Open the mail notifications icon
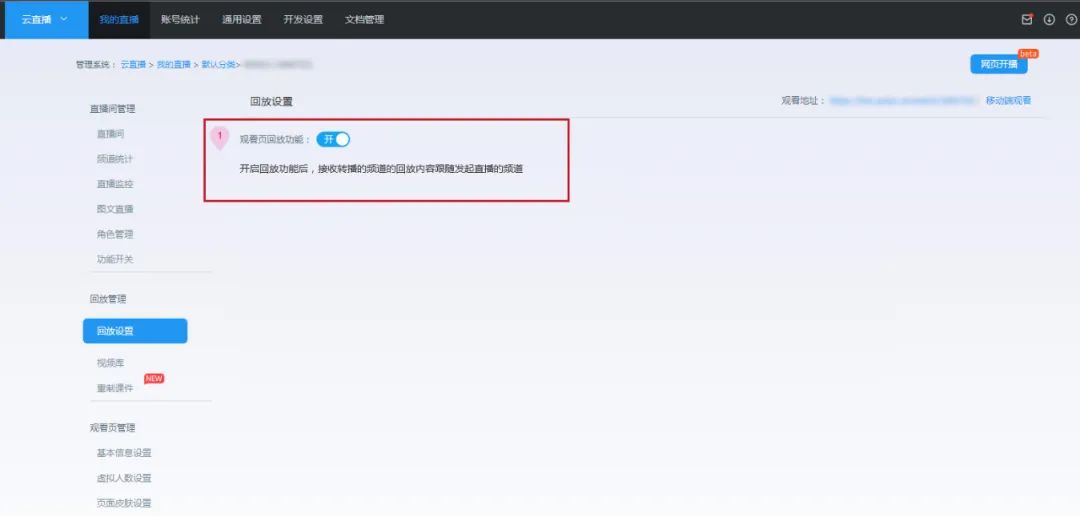The image size is (1080, 516). click(1027, 20)
